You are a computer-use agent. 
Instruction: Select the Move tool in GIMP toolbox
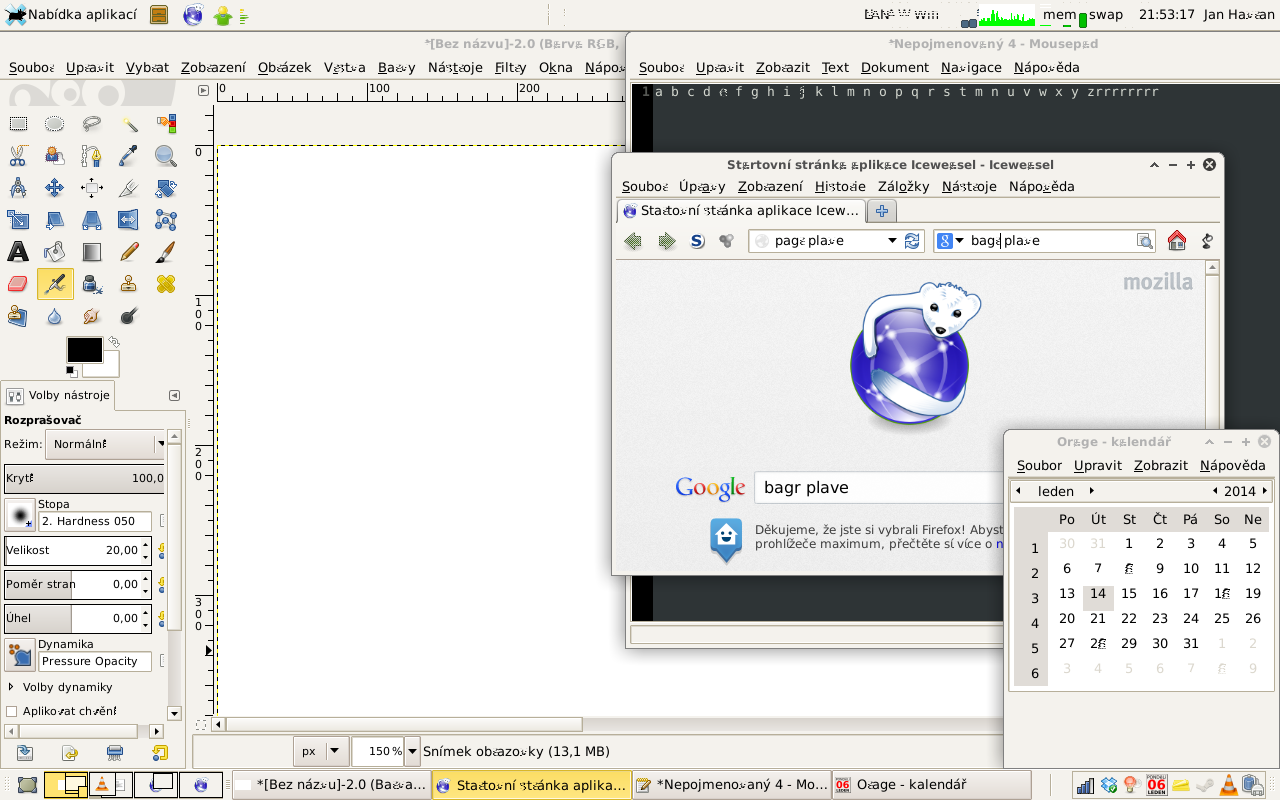point(55,187)
